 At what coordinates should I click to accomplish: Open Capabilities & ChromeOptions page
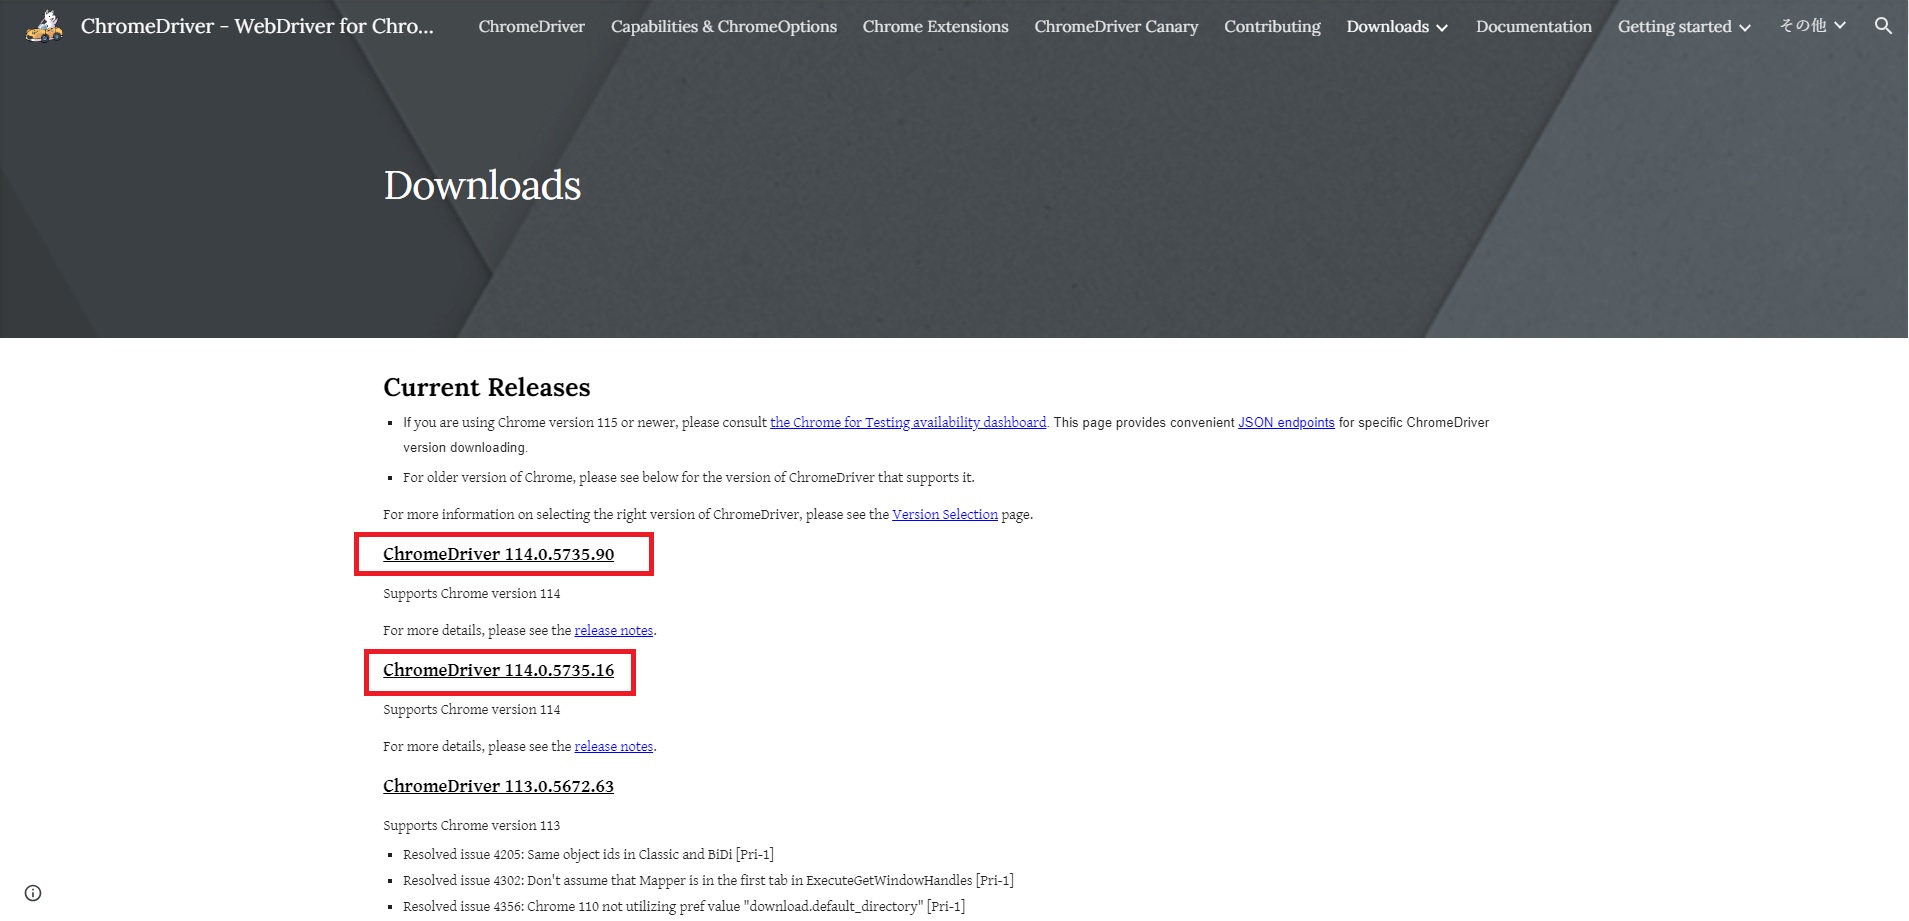click(723, 26)
